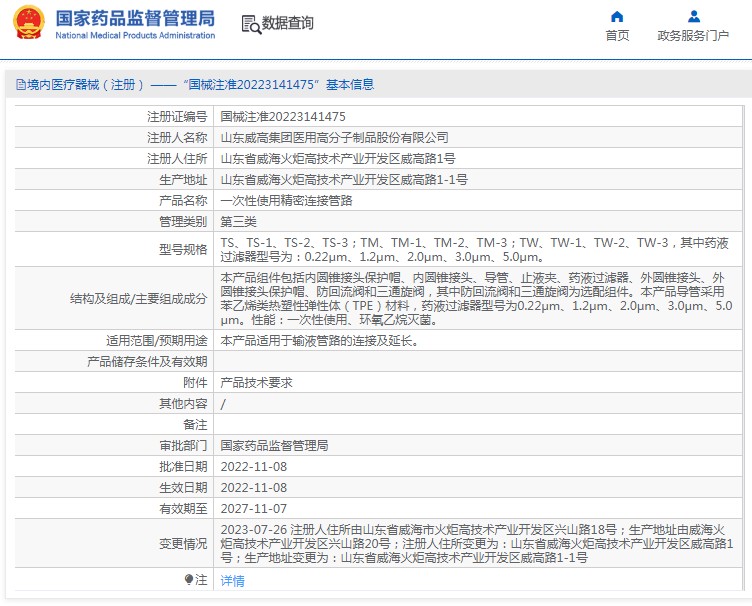
Task: Click the 其他内容 row label
Action: (x=183, y=404)
